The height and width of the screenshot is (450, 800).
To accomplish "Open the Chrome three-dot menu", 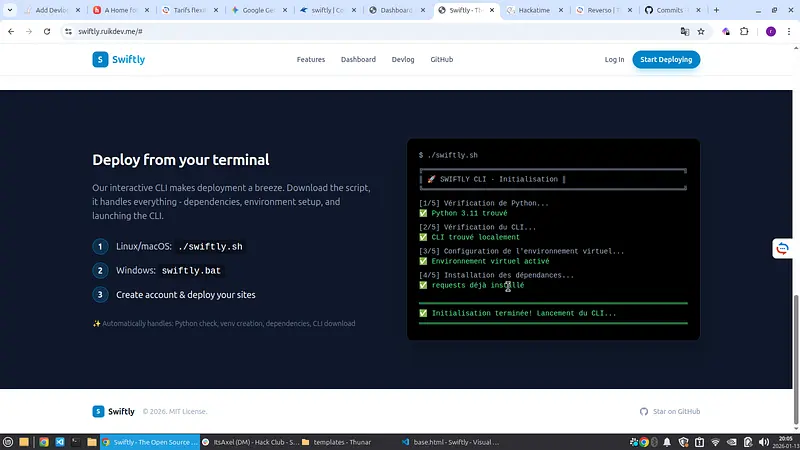I will click(789, 31).
